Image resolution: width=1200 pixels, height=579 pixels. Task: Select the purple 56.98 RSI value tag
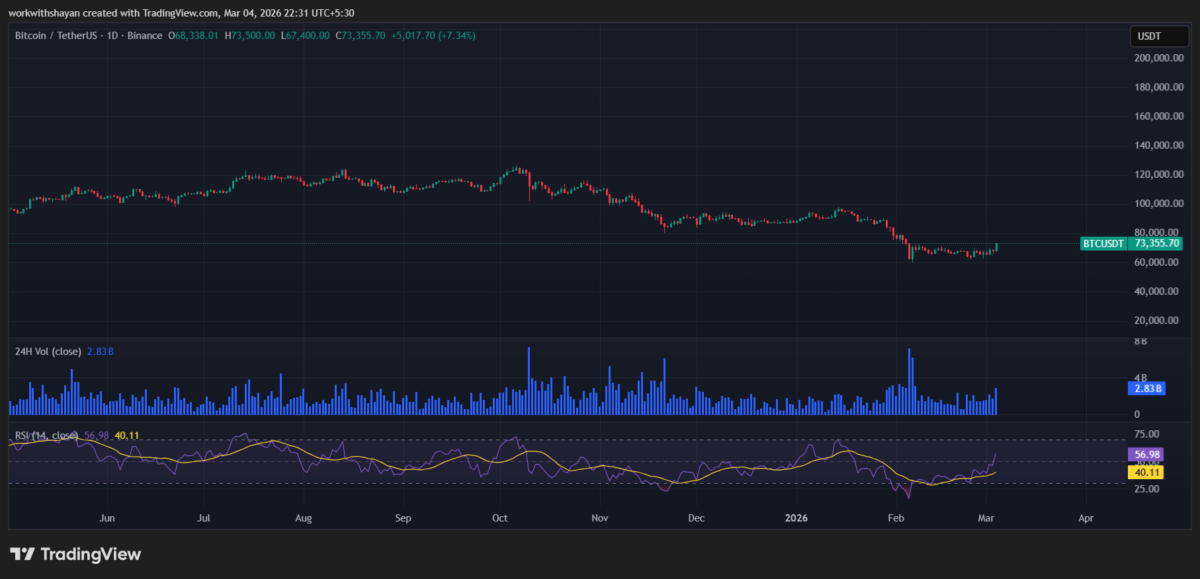click(1144, 454)
